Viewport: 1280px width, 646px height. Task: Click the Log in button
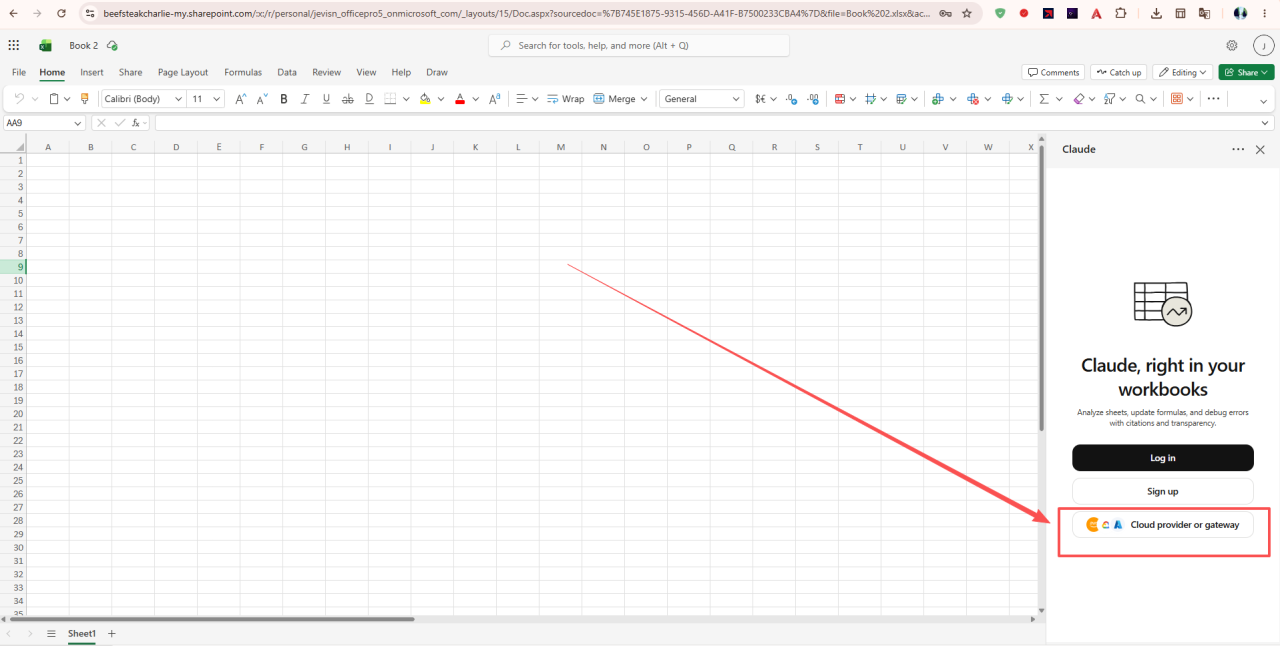tap(1163, 458)
